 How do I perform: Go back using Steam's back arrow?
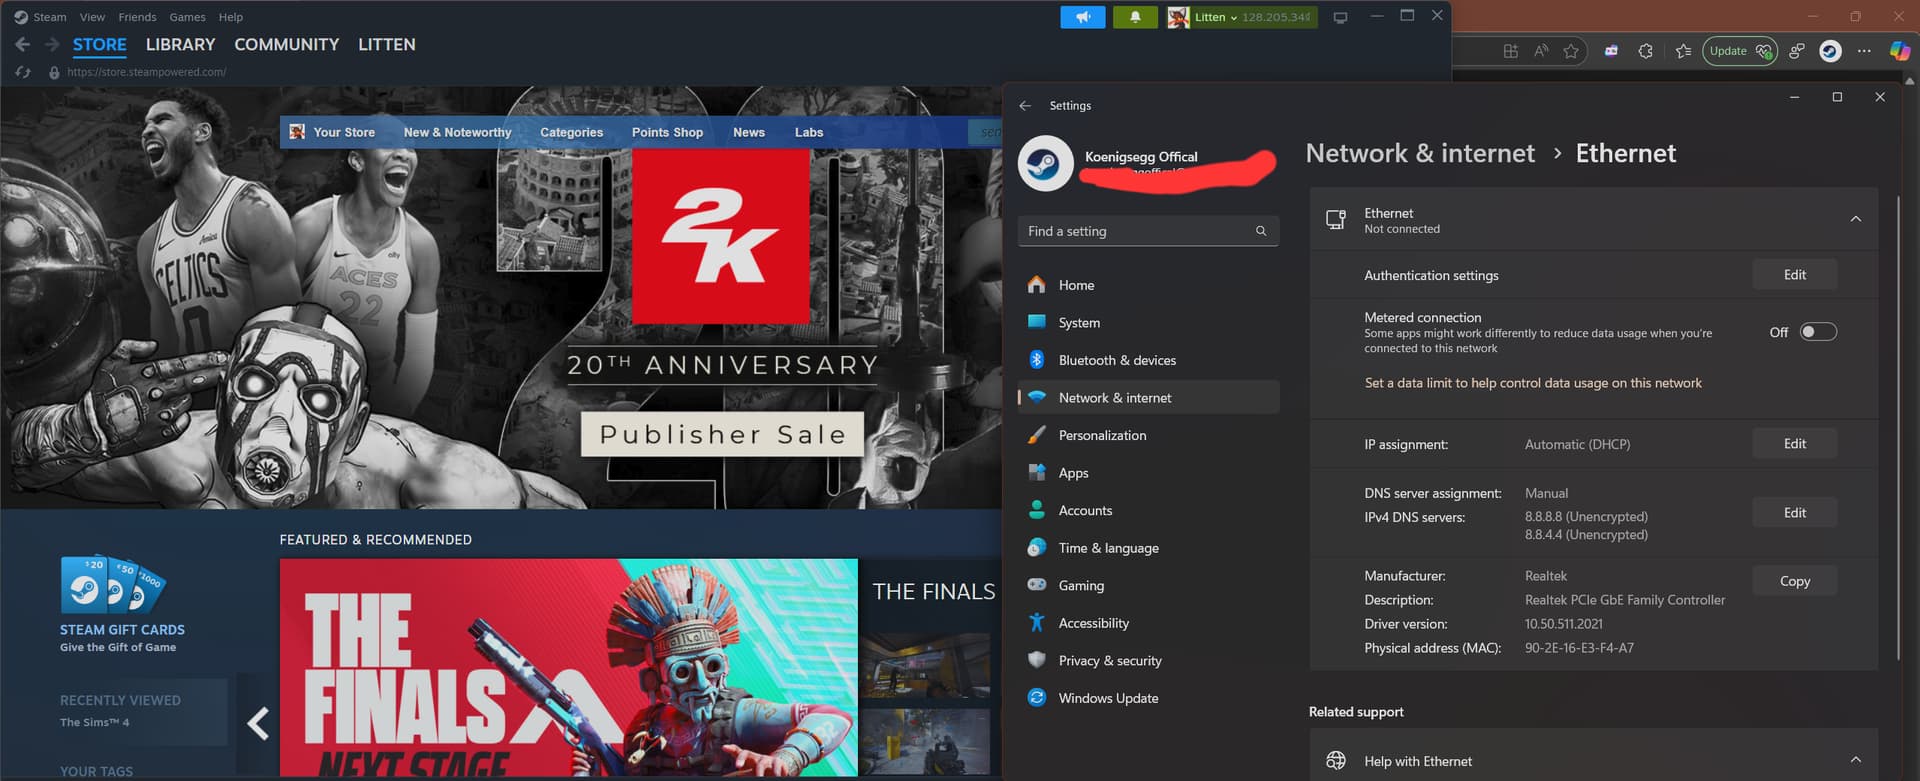[23, 44]
